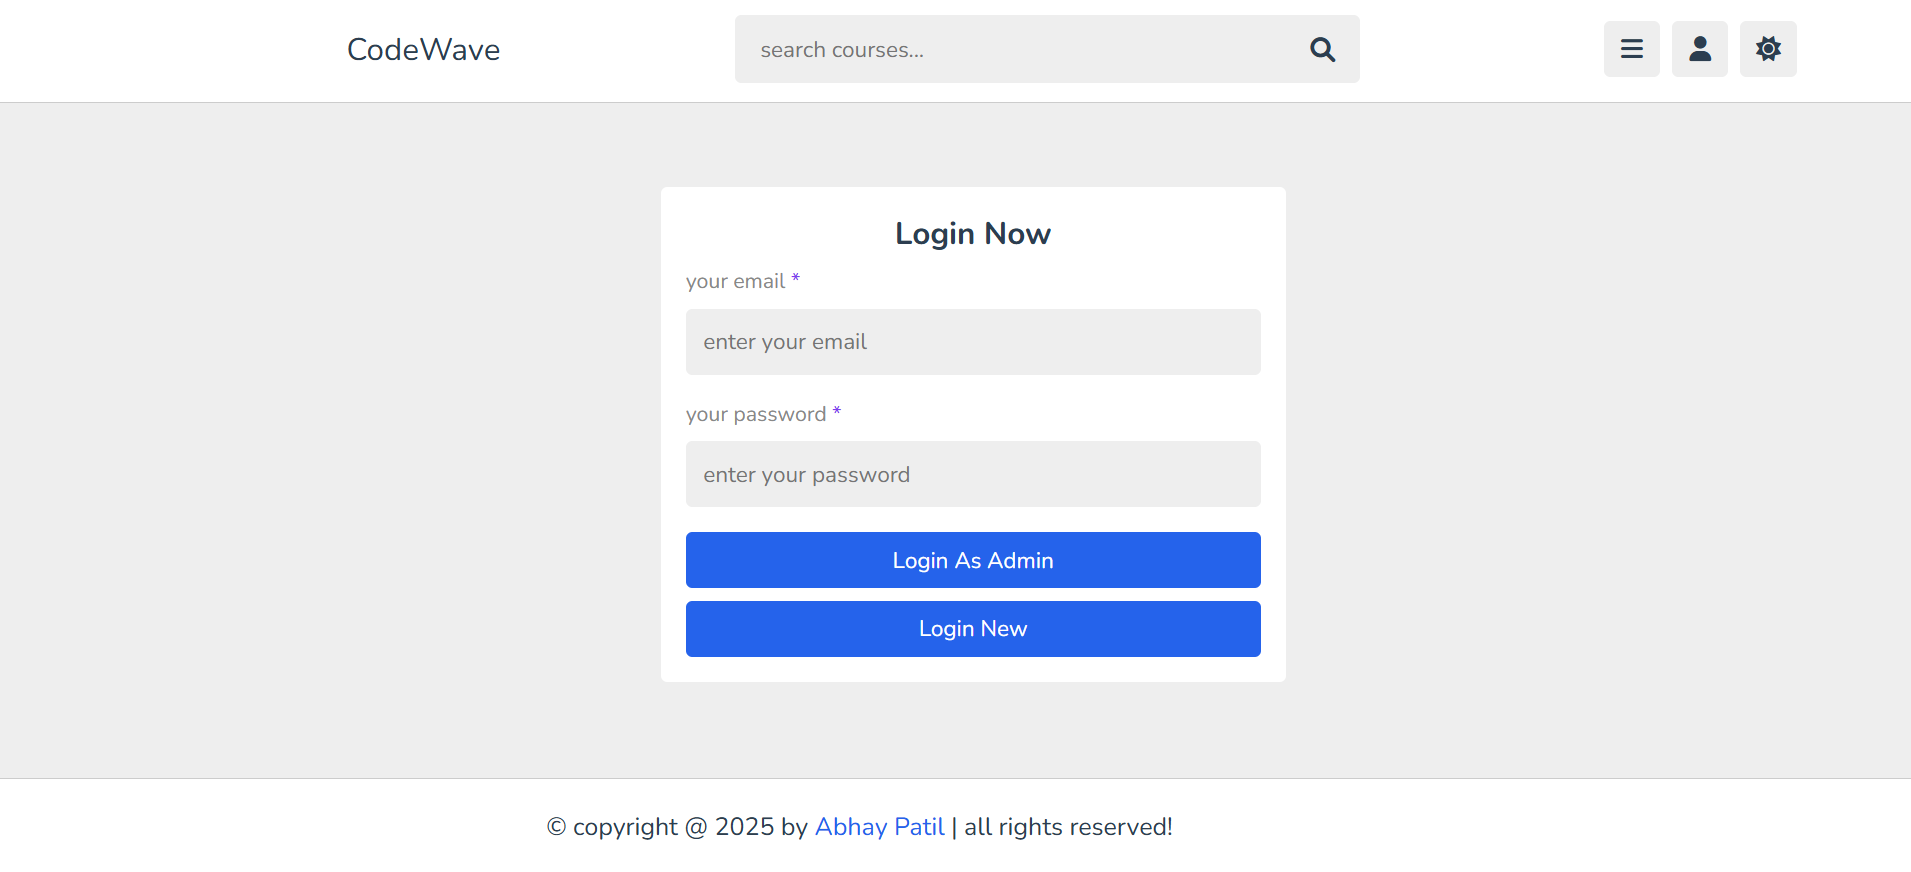This screenshot has width=1911, height=872.
Task: Open the hamburger menu
Action: (x=1631, y=49)
